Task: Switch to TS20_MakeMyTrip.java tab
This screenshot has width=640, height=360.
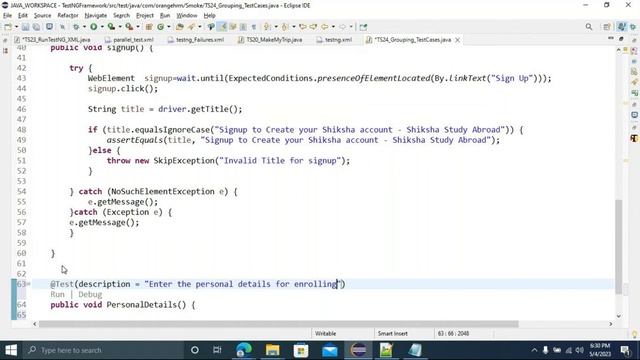Action: click(x=270, y=40)
